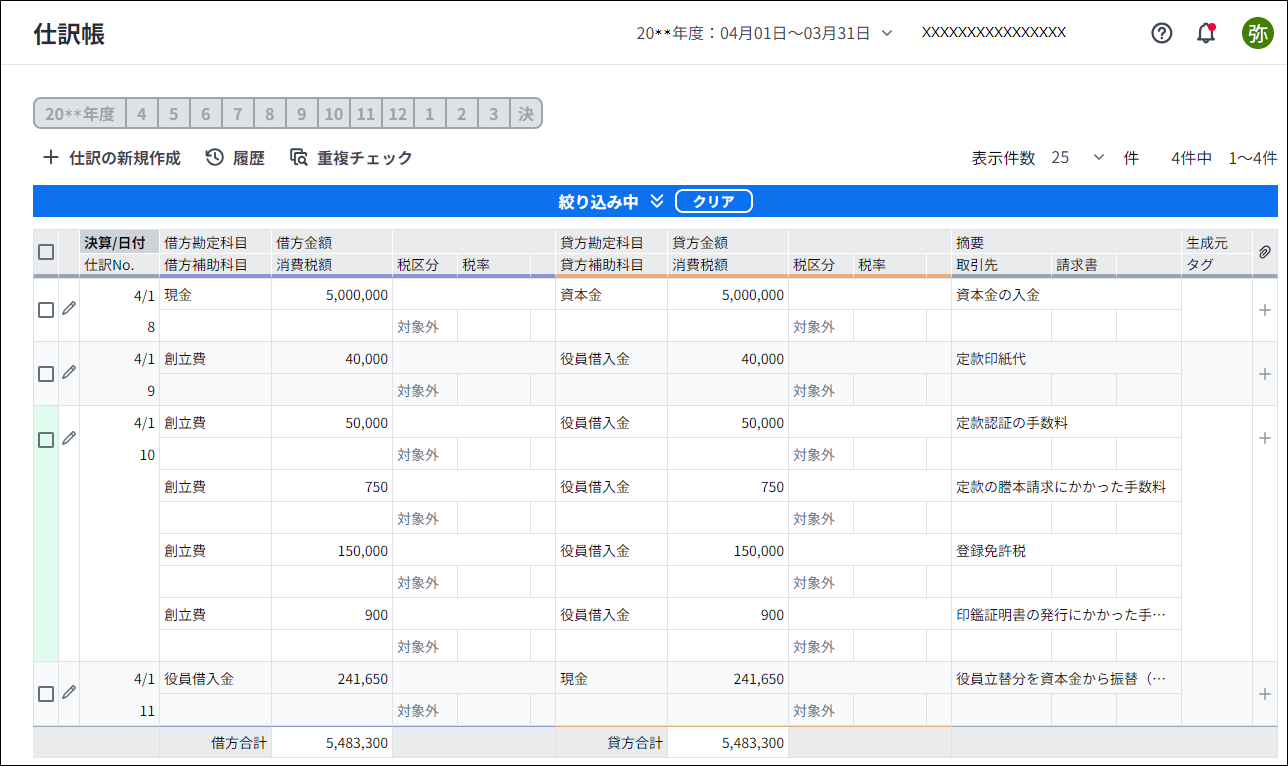
Task: Click the 摘要 column header
Action: point(1066,242)
